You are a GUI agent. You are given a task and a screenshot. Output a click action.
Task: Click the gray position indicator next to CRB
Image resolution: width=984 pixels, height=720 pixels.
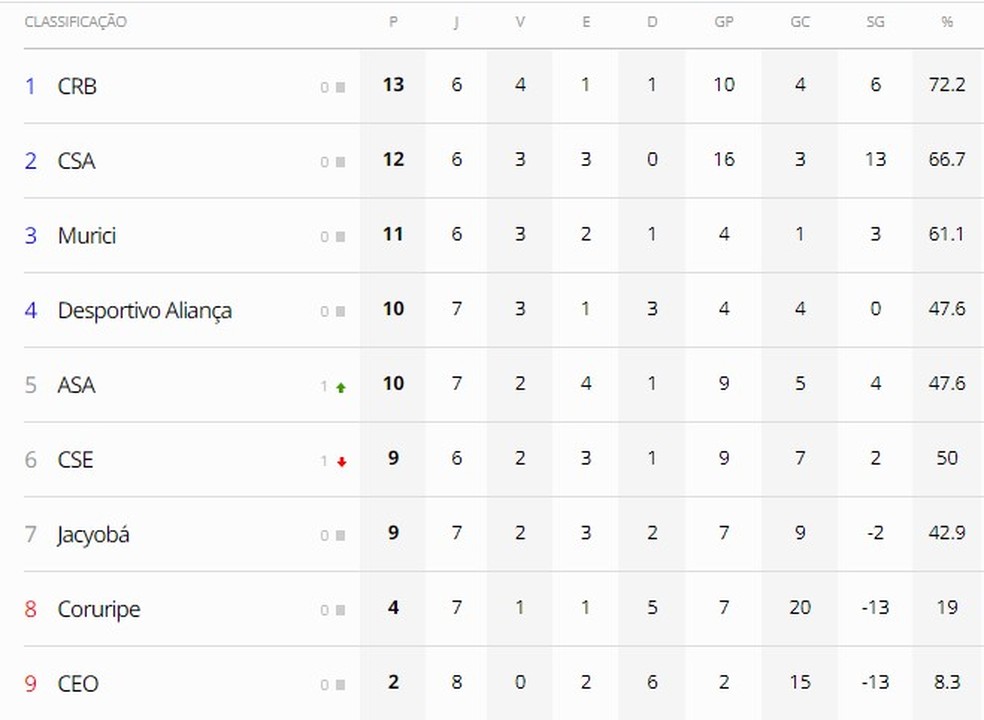tap(340, 88)
